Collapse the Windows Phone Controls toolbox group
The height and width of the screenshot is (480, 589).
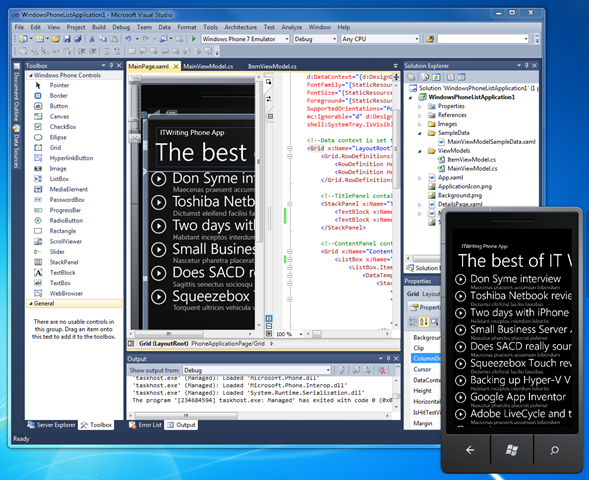pos(30,75)
